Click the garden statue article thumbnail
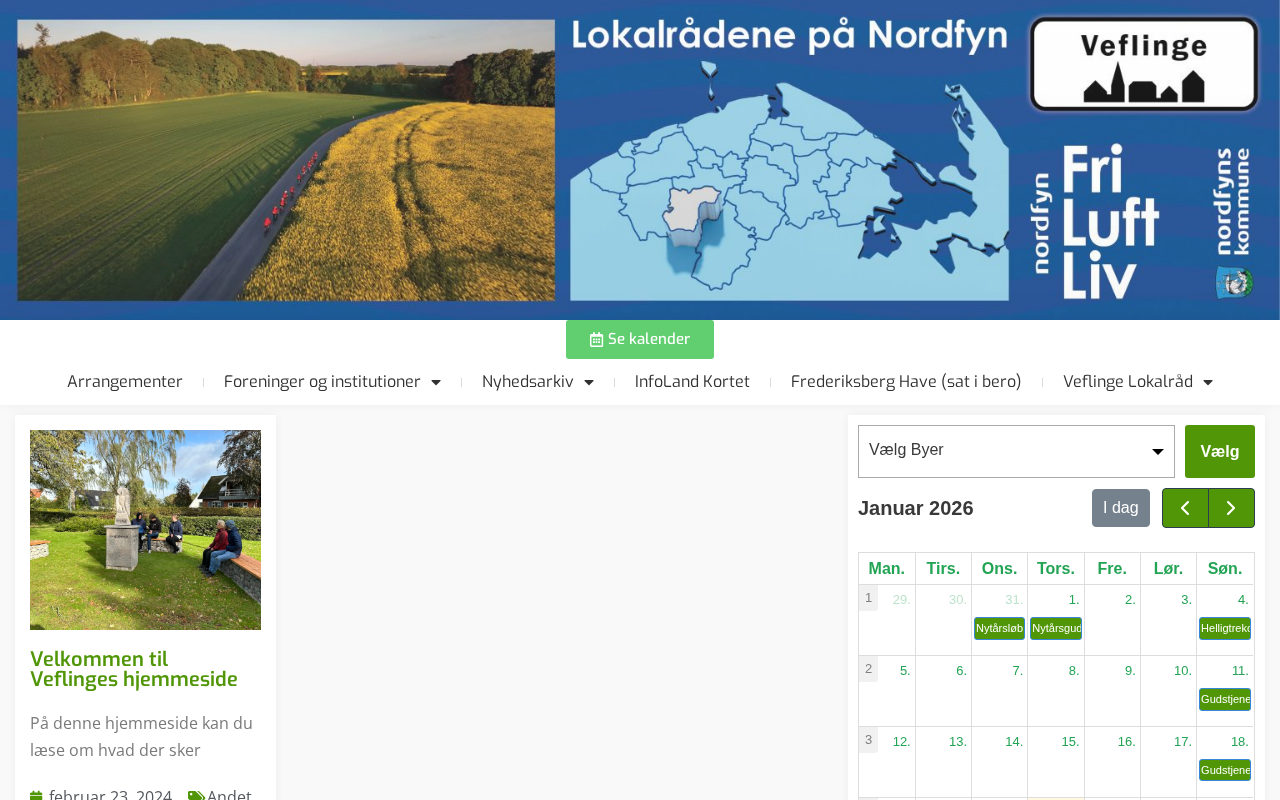This screenshot has width=1280, height=800. [x=145, y=530]
